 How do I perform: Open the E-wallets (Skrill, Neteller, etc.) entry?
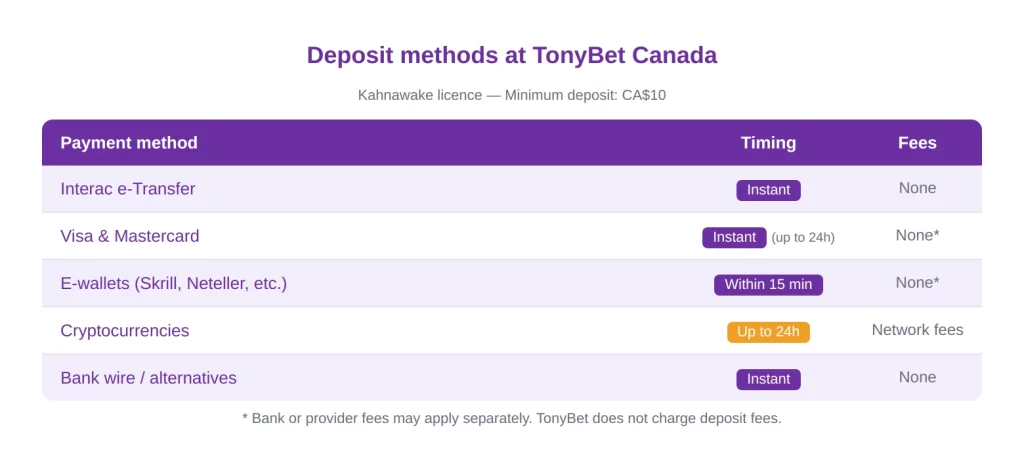point(173,283)
